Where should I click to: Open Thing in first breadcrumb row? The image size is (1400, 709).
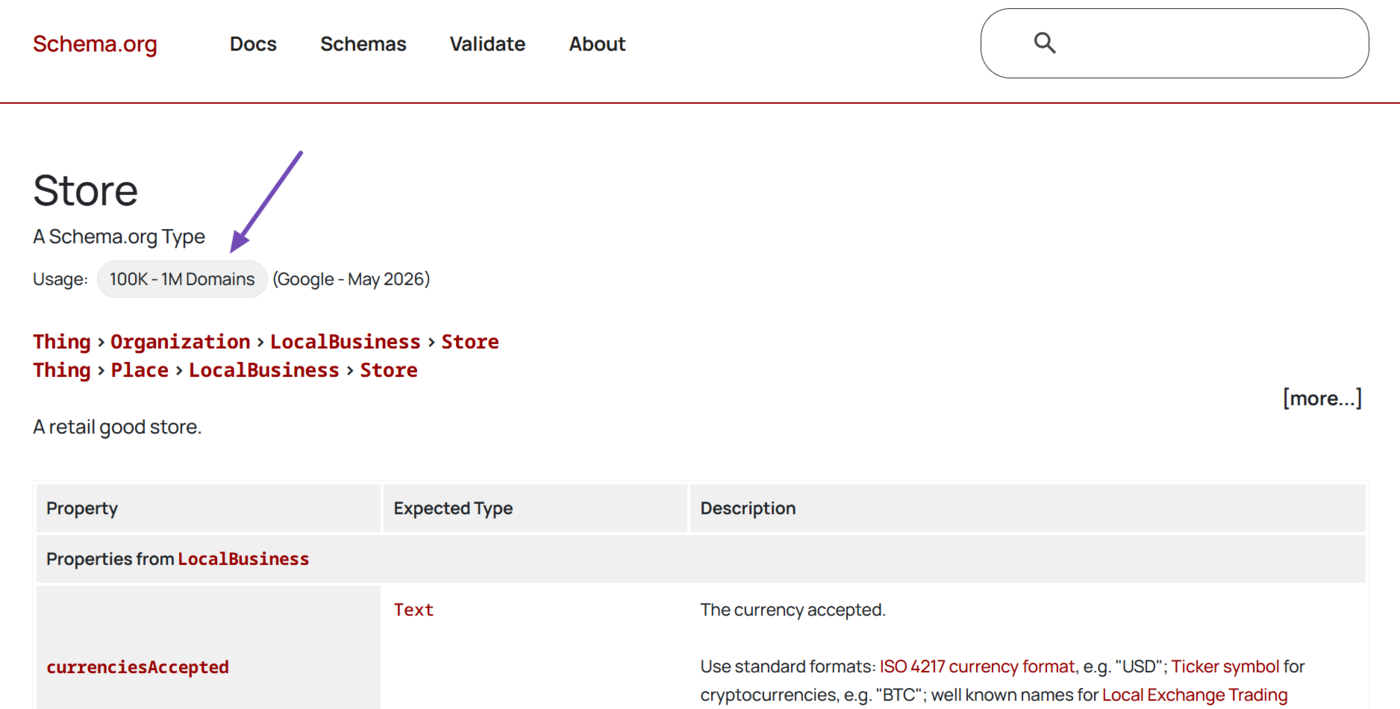point(62,341)
